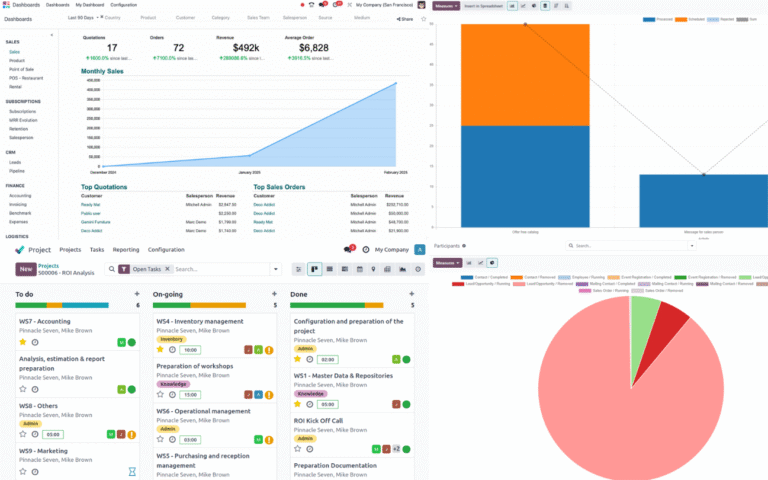Open Salesperson filter in Dashboards
Viewport: 768px width, 480px height.
(x=295, y=18)
